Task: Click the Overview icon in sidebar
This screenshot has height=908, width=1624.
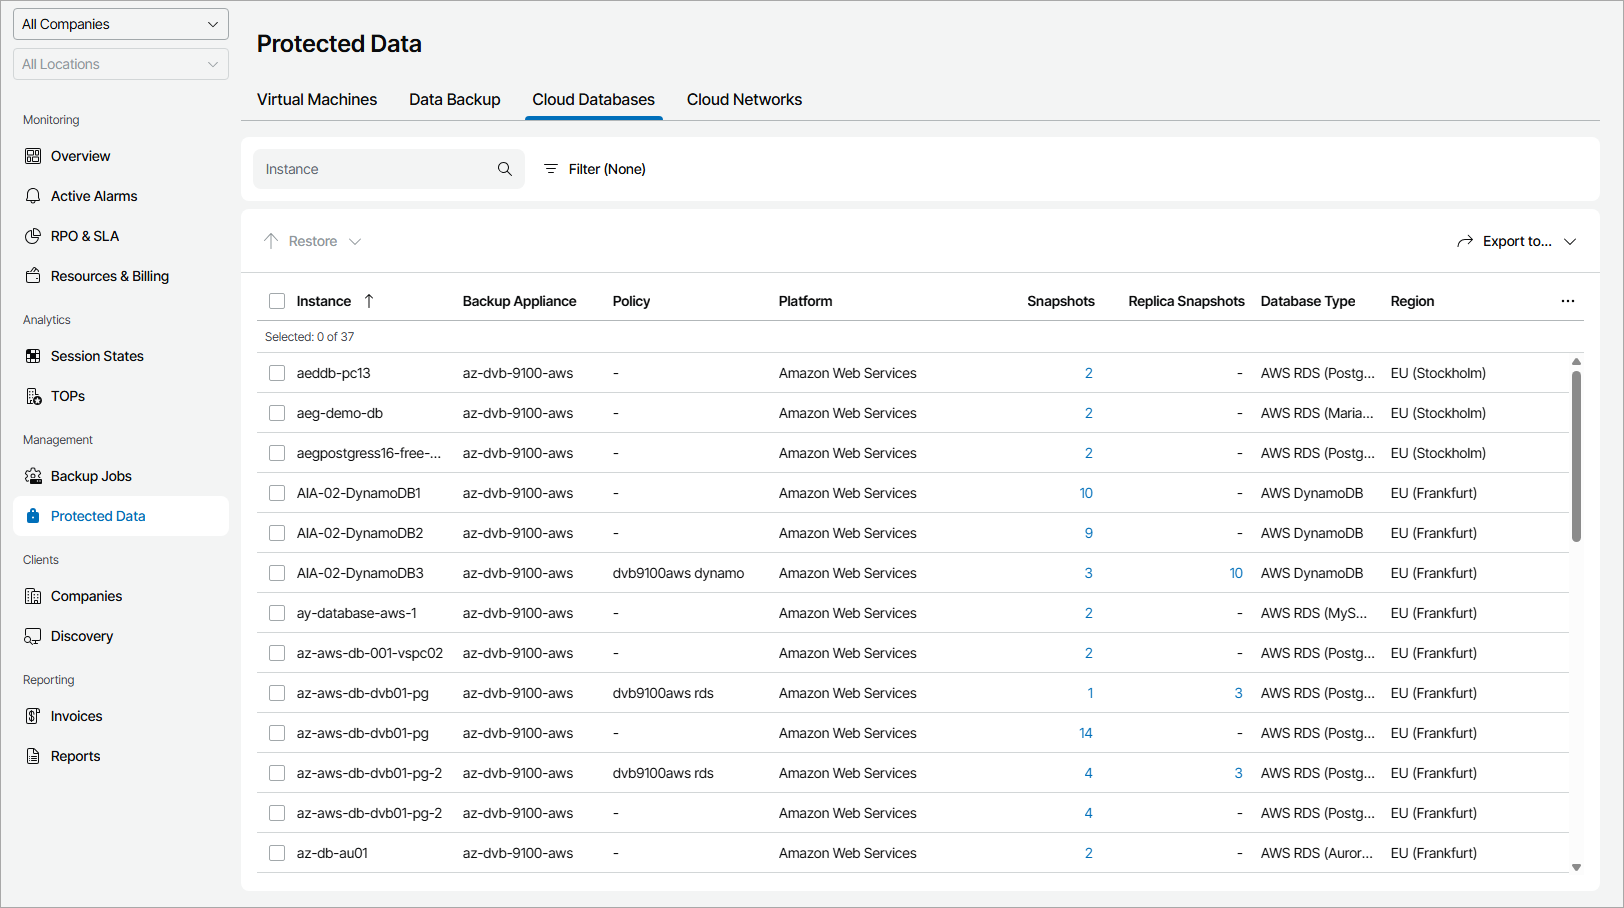Action: pyautogui.click(x=33, y=156)
